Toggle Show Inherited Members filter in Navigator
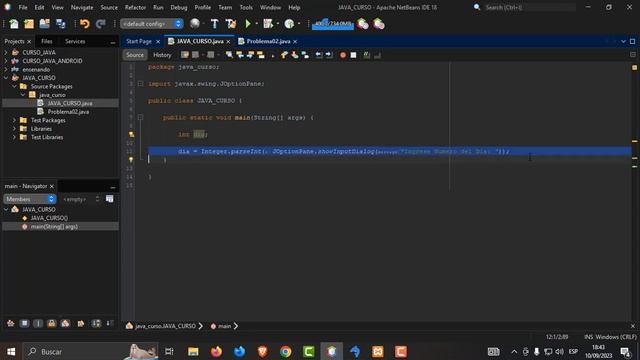The width and height of the screenshot is (640, 360). (x=10, y=323)
